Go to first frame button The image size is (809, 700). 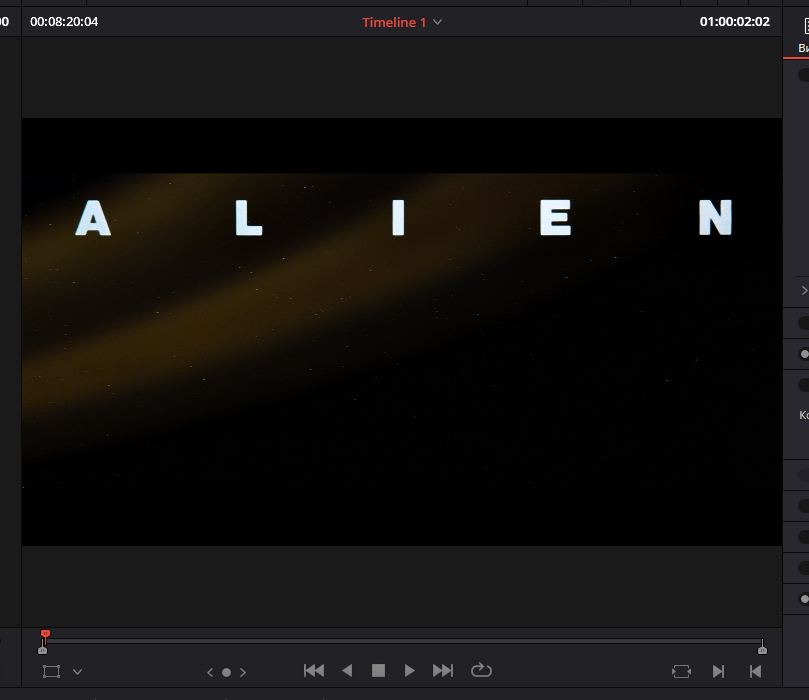point(314,671)
